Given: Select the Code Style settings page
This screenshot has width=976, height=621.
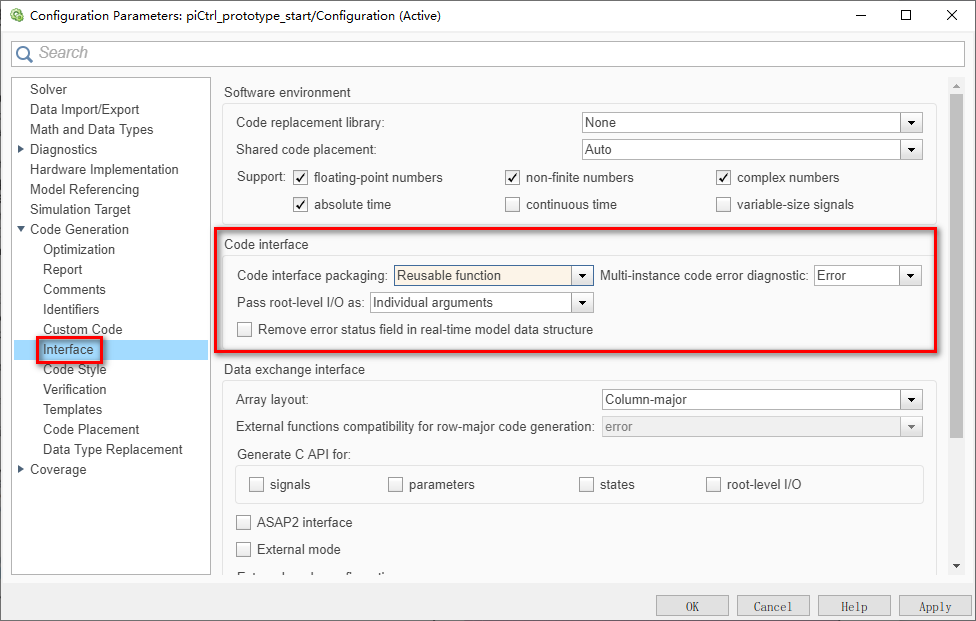Looking at the screenshot, I should pos(77,369).
